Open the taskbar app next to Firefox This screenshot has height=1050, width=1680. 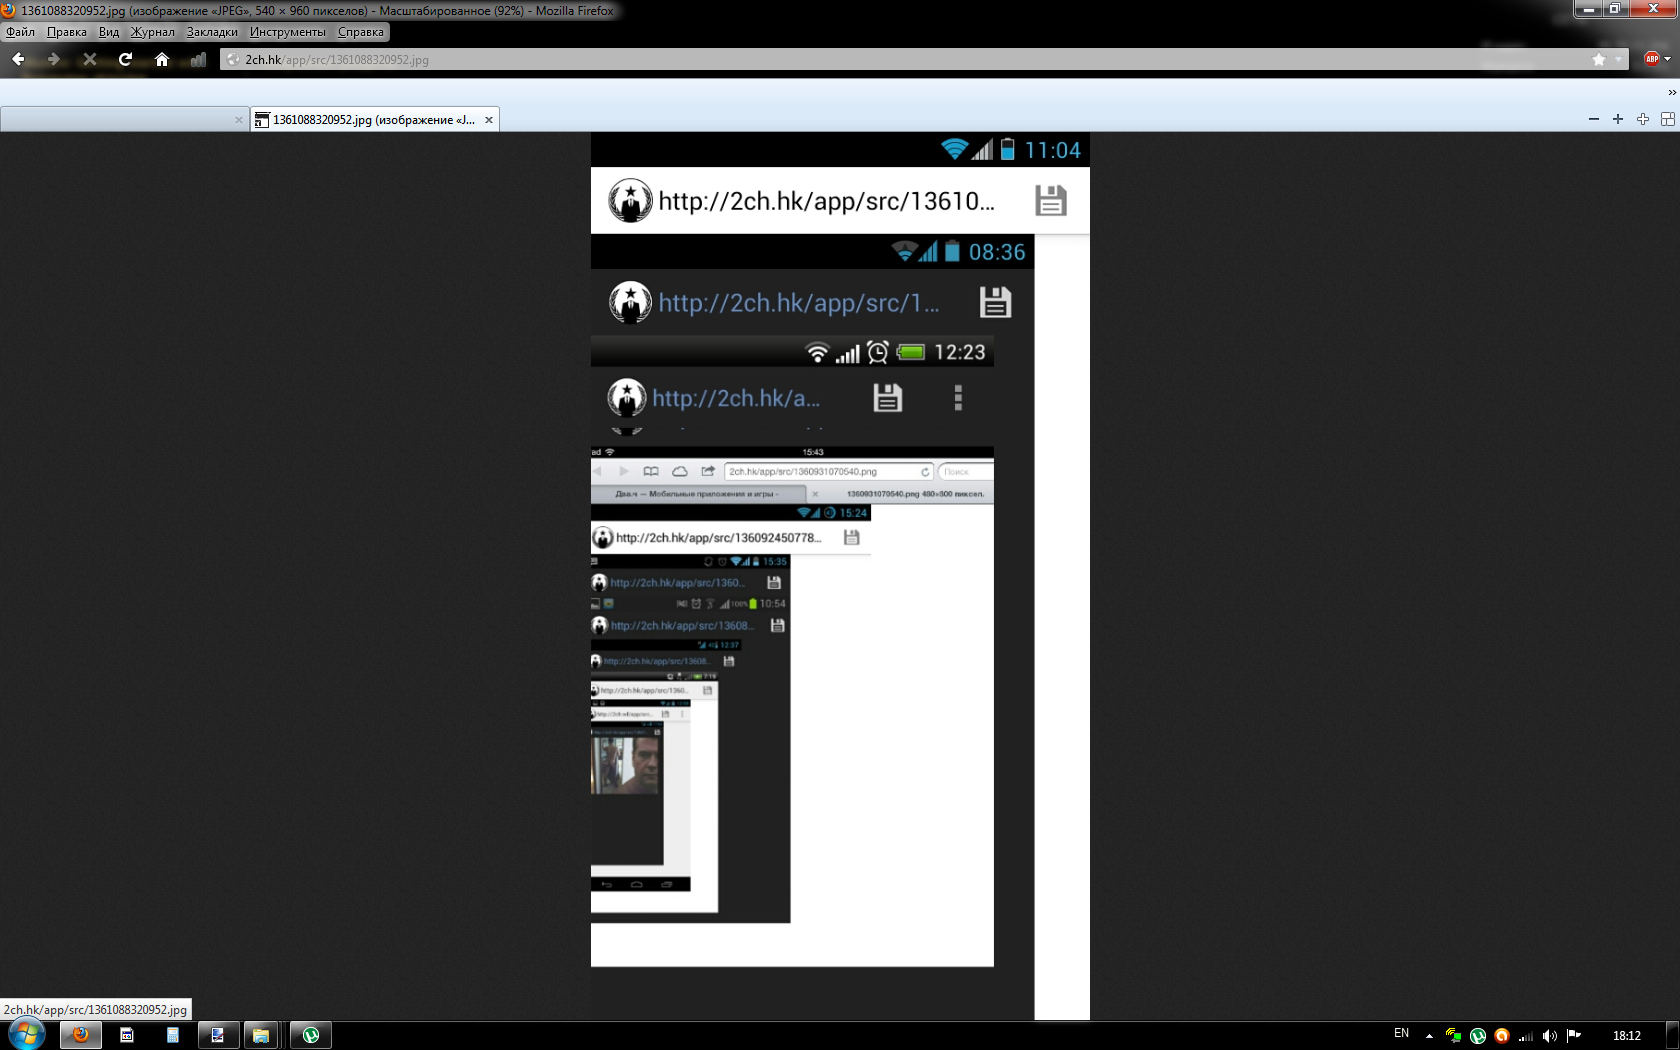127,1035
